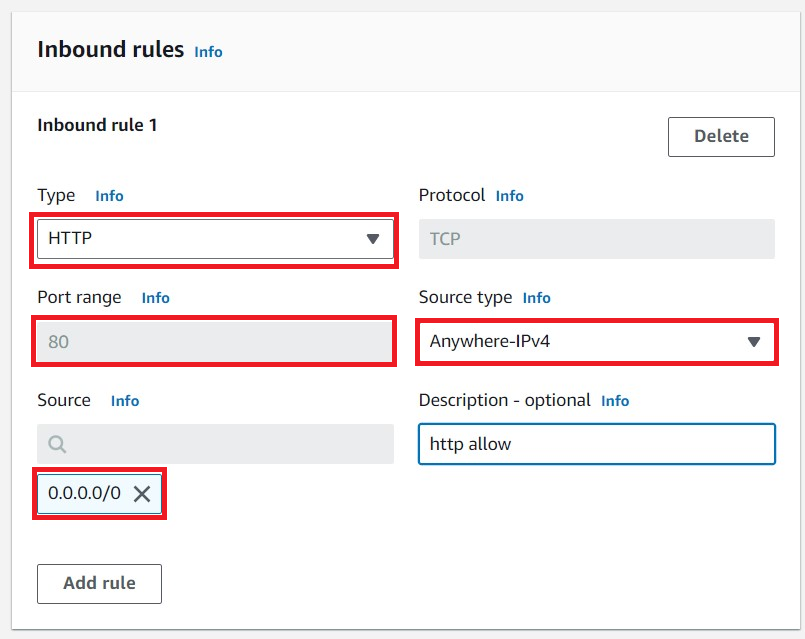This screenshot has width=805, height=639.
Task: Show Info for Port range
Action: tap(155, 298)
